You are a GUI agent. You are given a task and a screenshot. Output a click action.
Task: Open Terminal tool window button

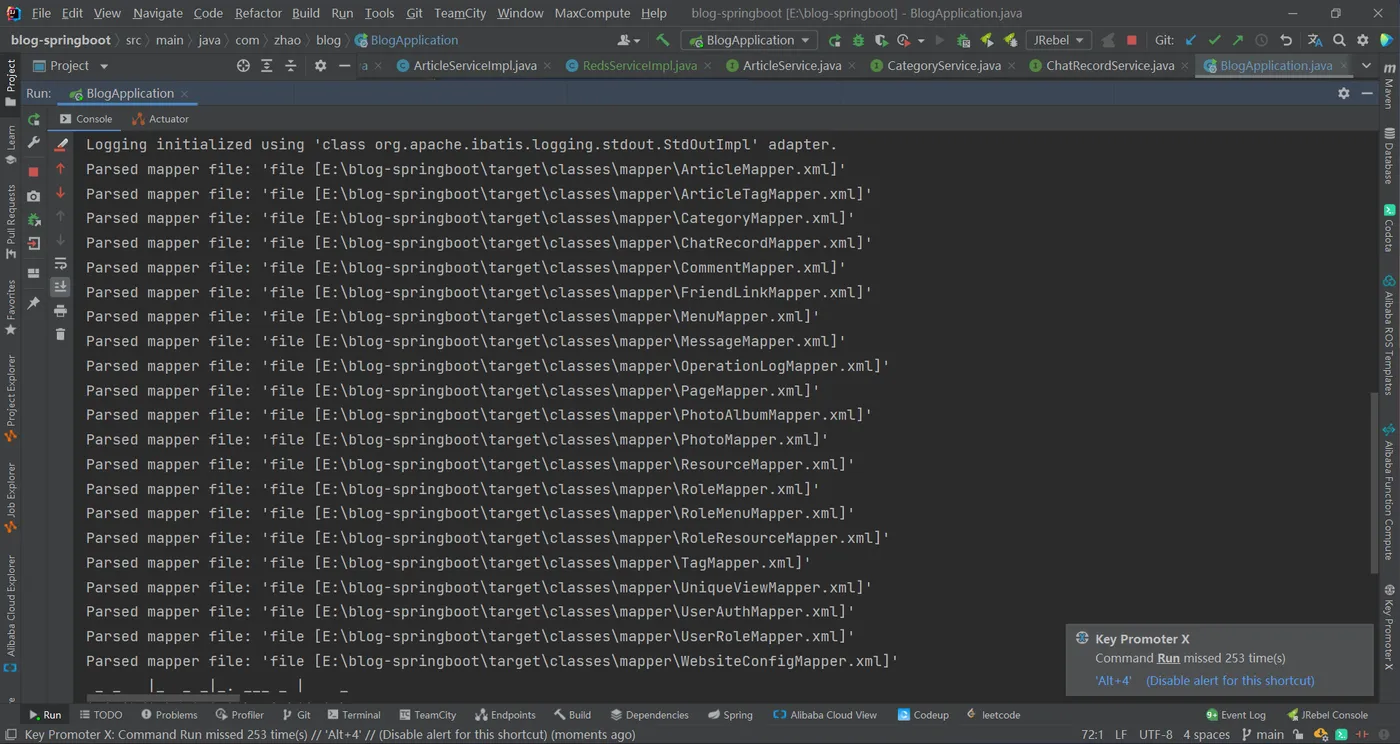[x=352, y=715]
